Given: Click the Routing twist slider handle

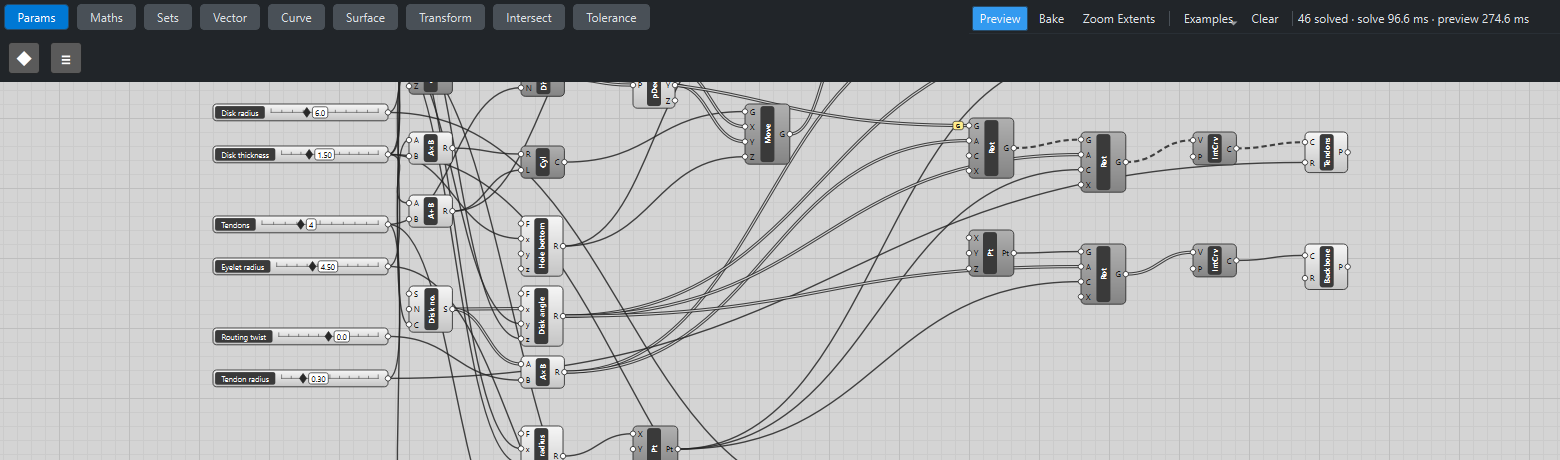Looking at the screenshot, I should tap(328, 337).
